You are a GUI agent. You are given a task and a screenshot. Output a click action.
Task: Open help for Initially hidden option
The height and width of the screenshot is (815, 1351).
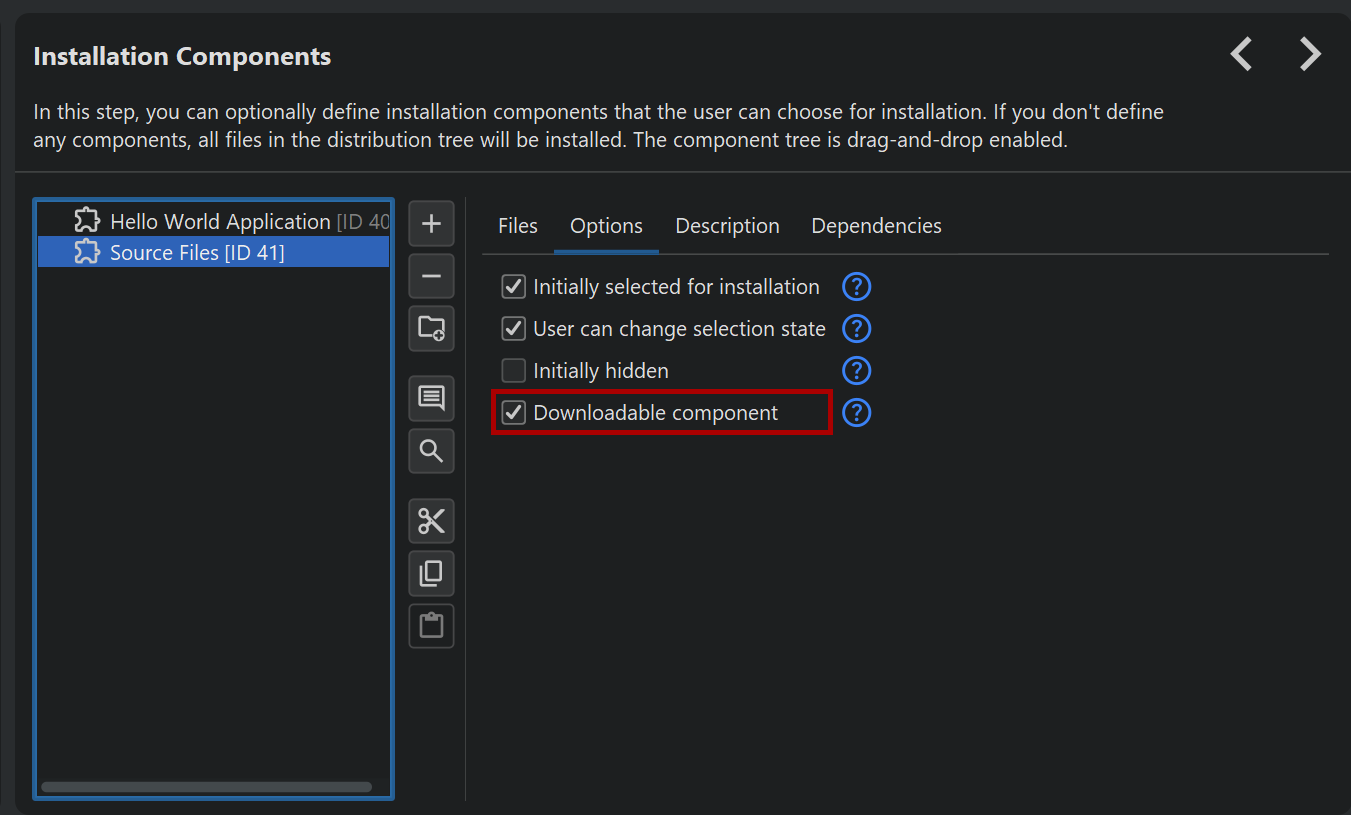856,371
